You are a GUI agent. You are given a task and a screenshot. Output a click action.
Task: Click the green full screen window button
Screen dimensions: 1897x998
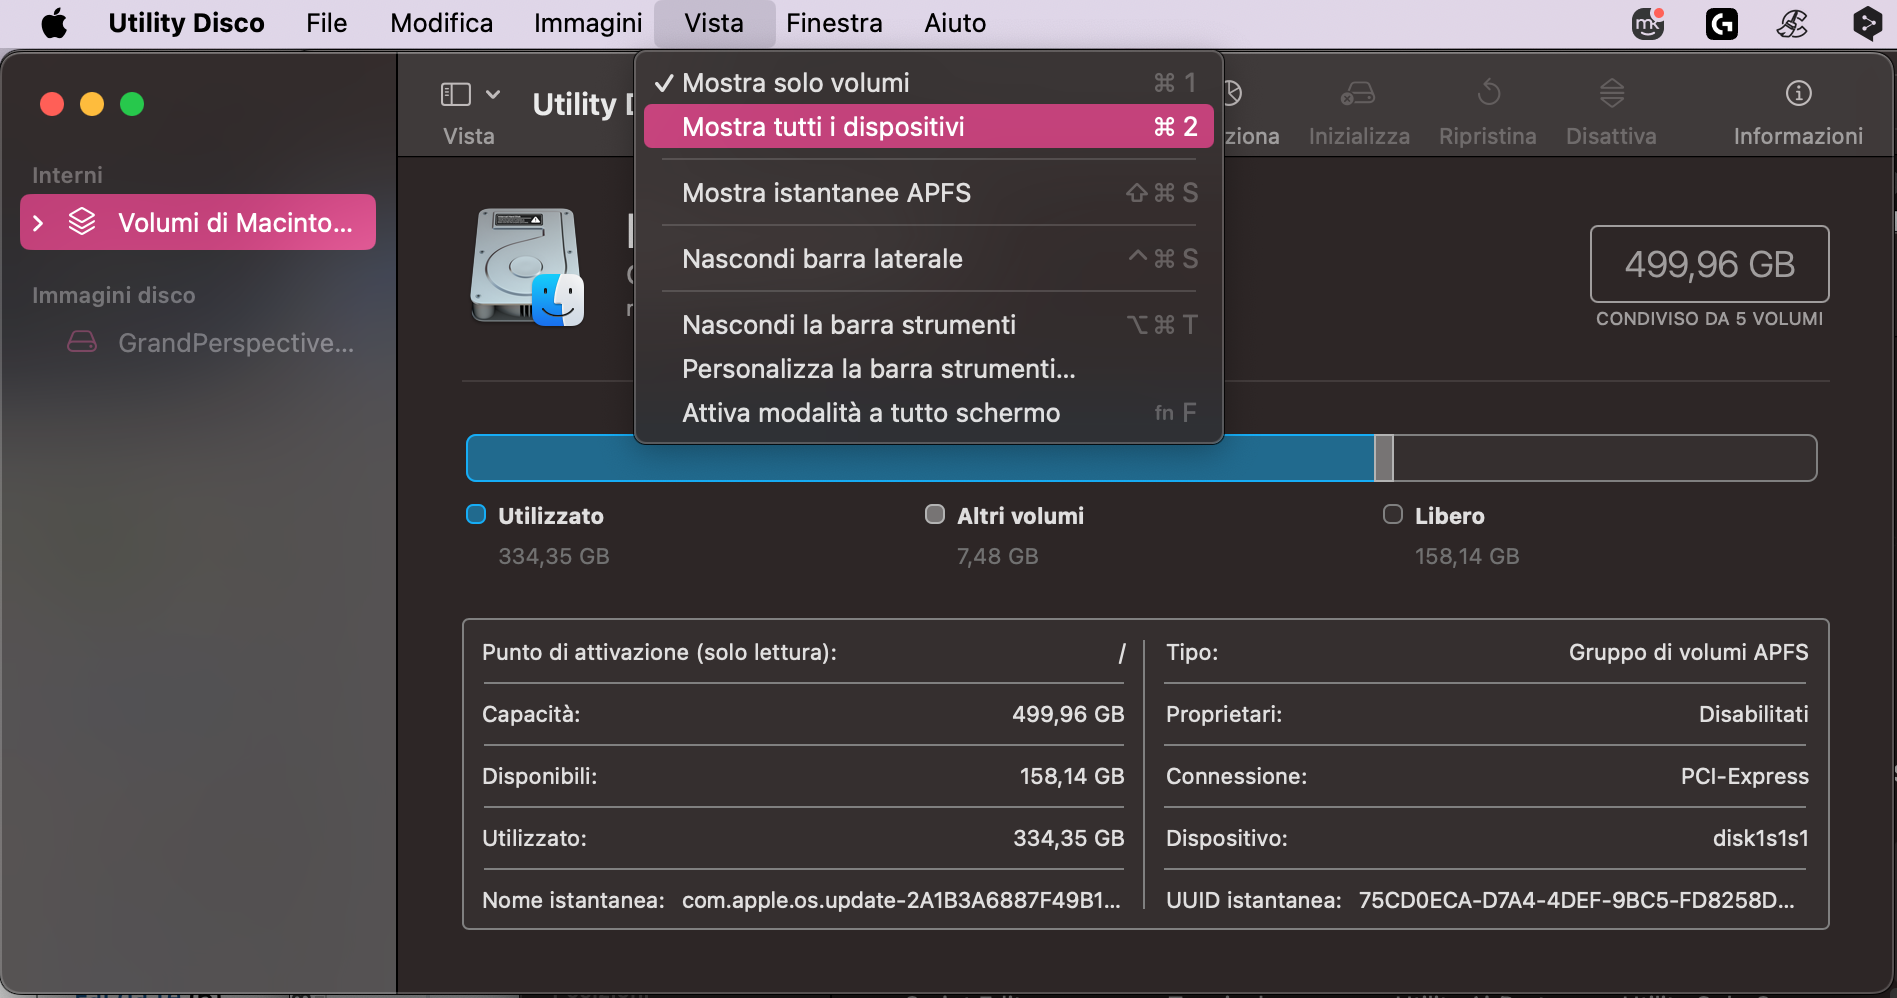click(132, 104)
